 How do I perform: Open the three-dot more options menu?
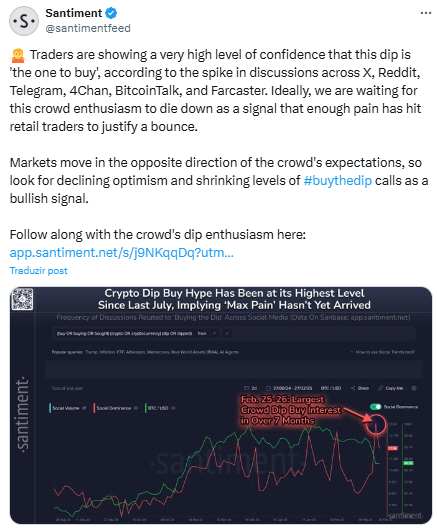coord(426,13)
